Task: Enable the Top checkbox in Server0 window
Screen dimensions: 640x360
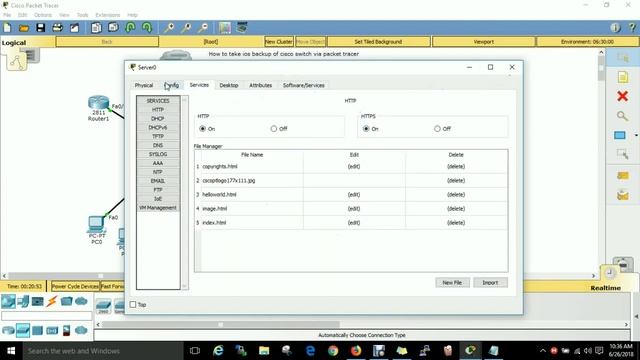Action: pyautogui.click(x=133, y=304)
